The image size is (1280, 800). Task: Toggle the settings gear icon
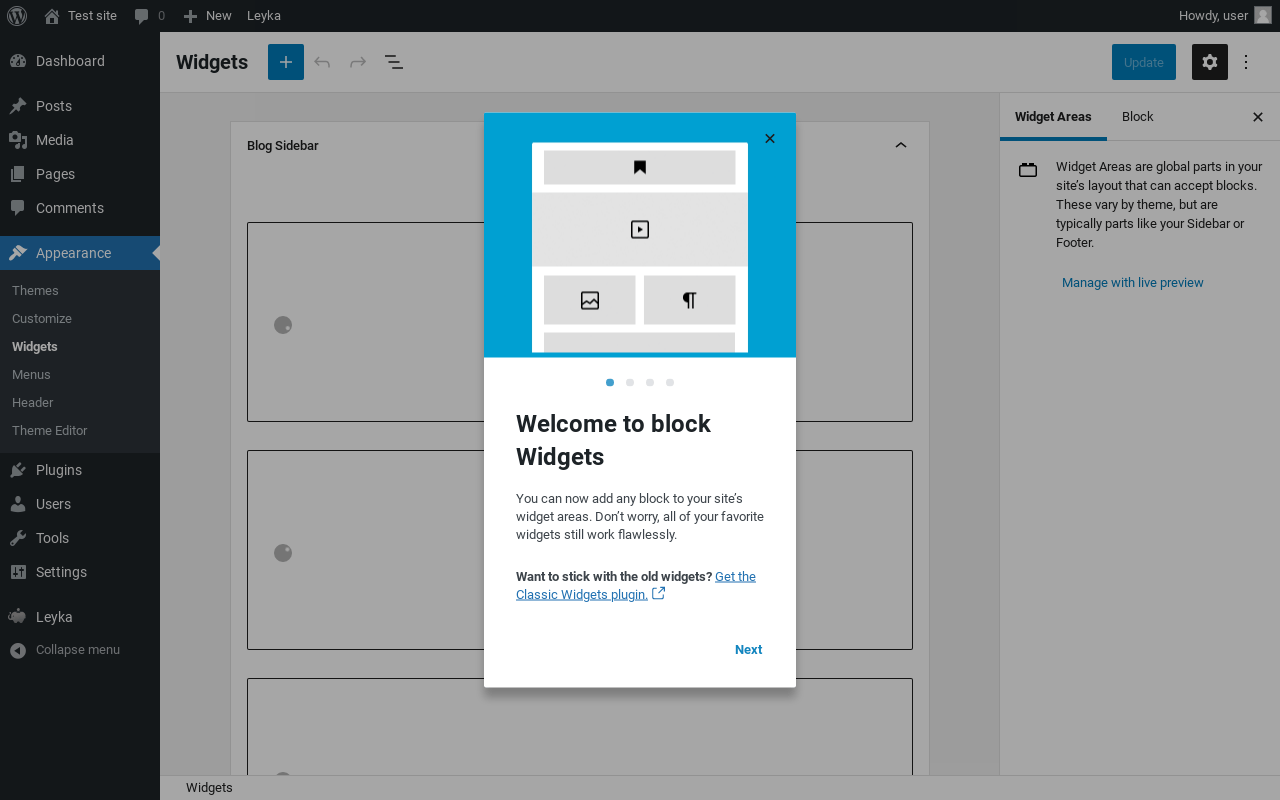1209,62
